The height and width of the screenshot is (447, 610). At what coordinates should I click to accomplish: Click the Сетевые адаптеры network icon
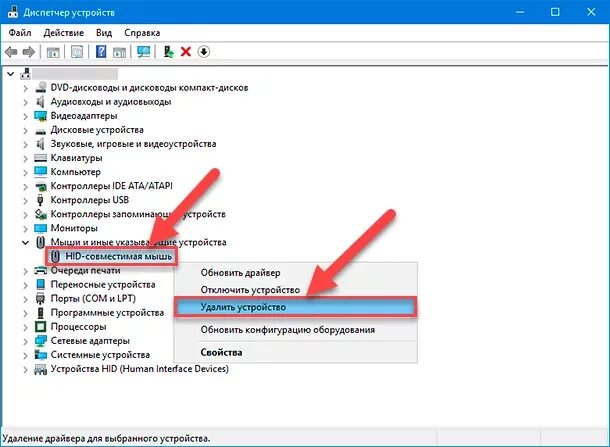click(40, 341)
